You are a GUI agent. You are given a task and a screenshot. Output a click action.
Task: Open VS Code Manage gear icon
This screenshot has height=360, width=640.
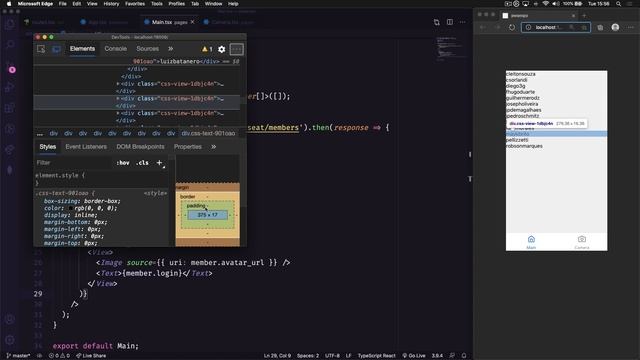tap(10, 340)
